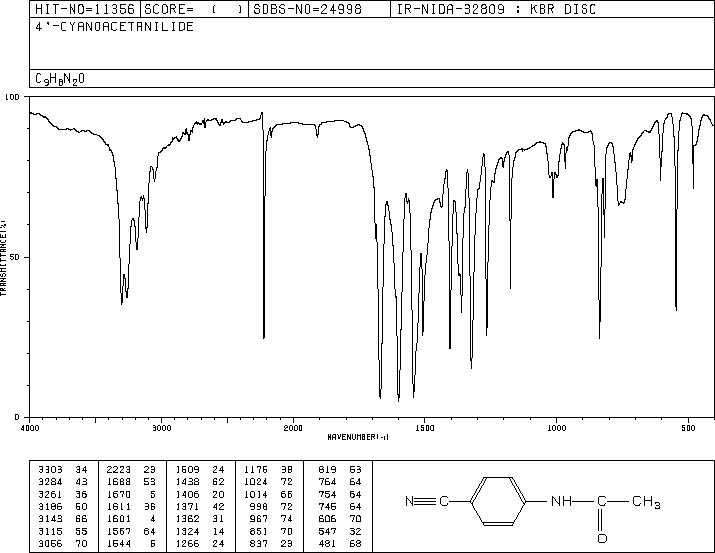This screenshot has height=553, width=715.
Task: Click the 3000 wavenumber axis label
Action: tap(161, 428)
